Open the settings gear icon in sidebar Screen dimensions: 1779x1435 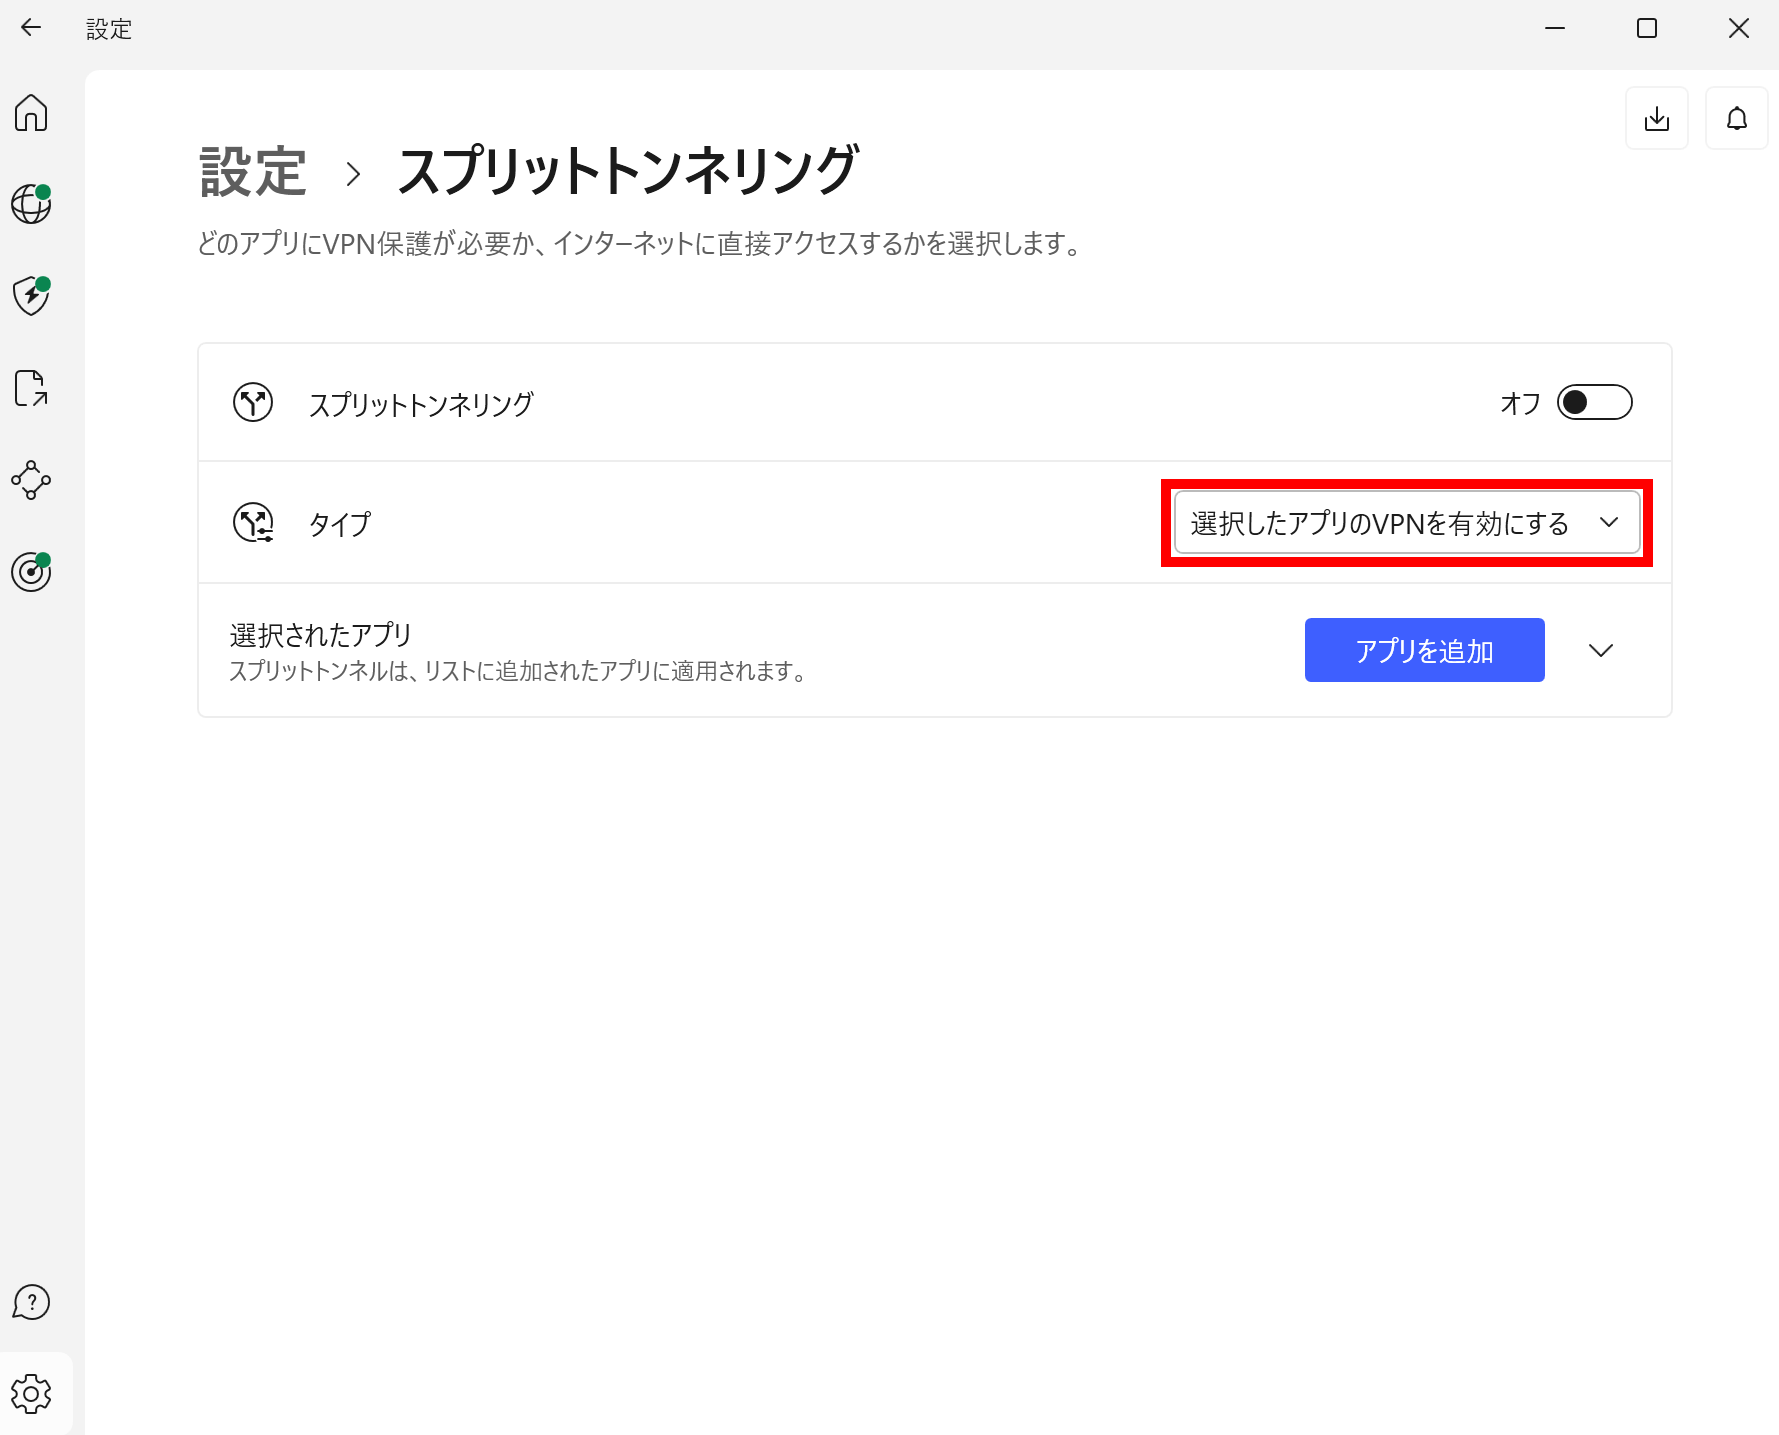click(31, 1394)
